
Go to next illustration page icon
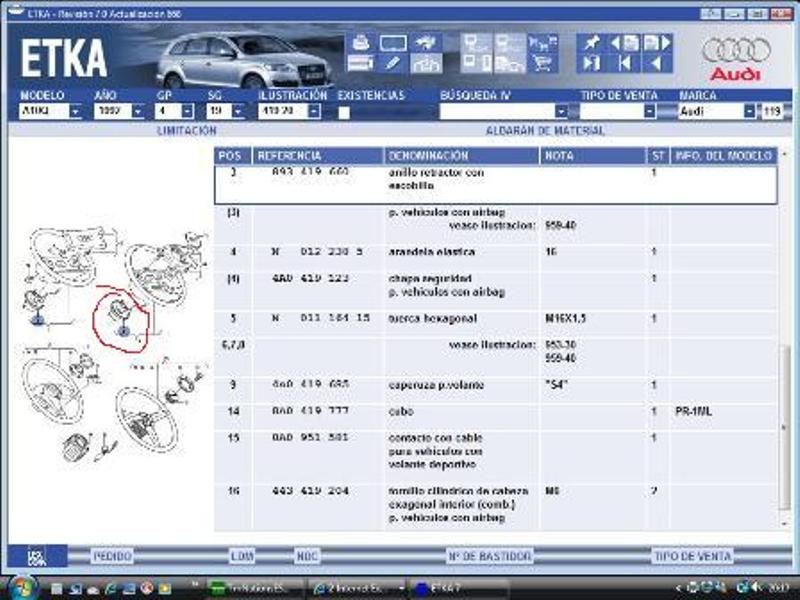pyautogui.click(x=657, y=43)
